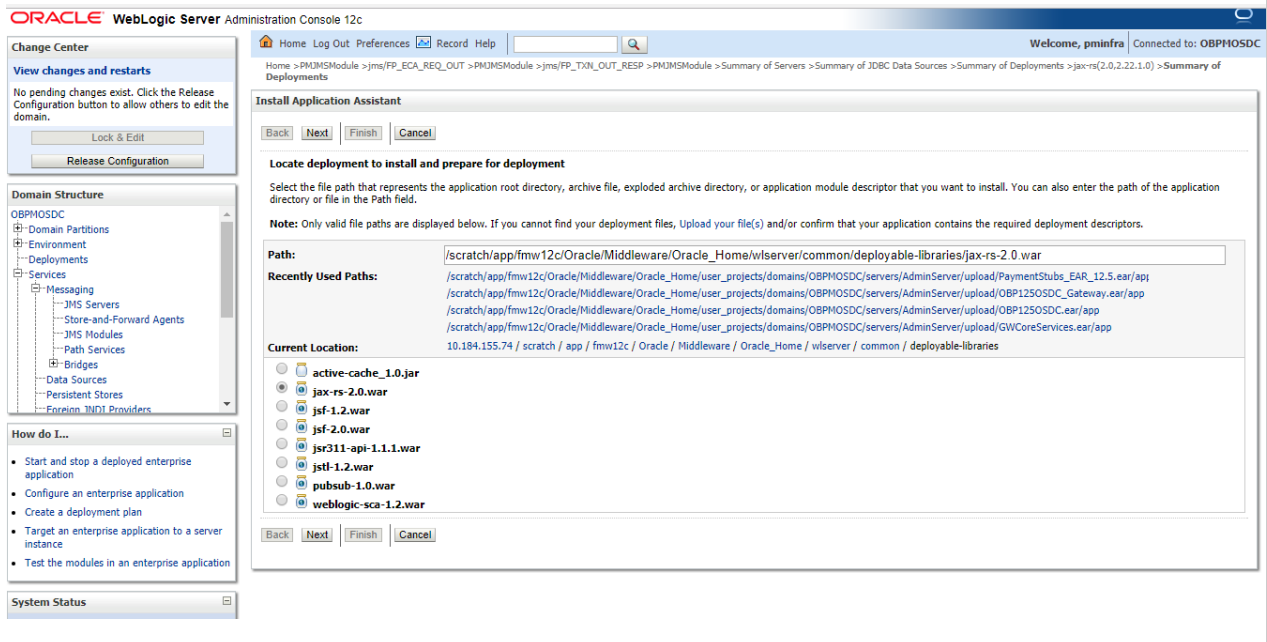Open recent path PaymentStubs_EAR_12.5.ear
The image size is (1267, 642).
tap(798, 276)
